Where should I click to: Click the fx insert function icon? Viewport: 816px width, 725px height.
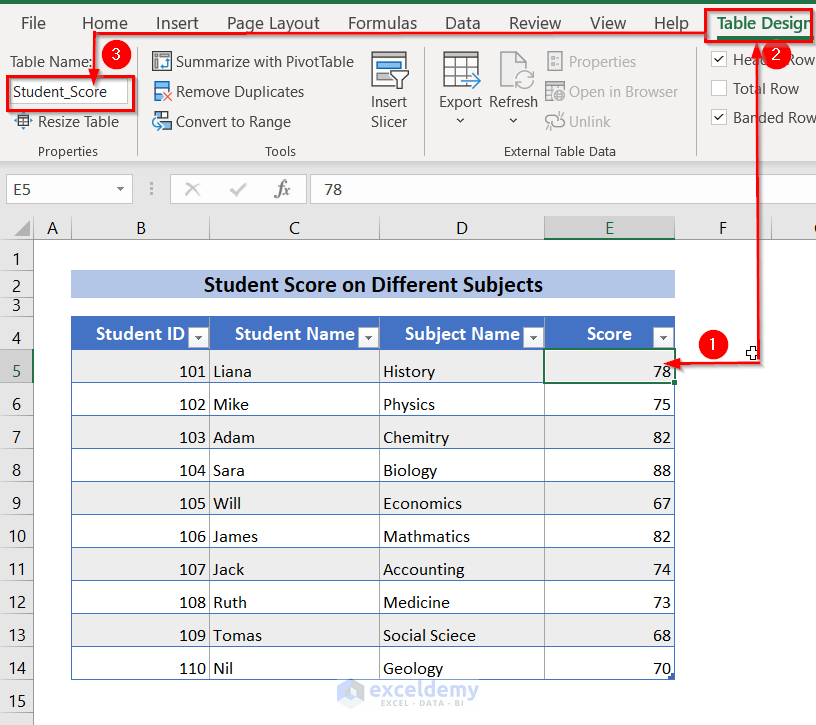click(x=282, y=189)
